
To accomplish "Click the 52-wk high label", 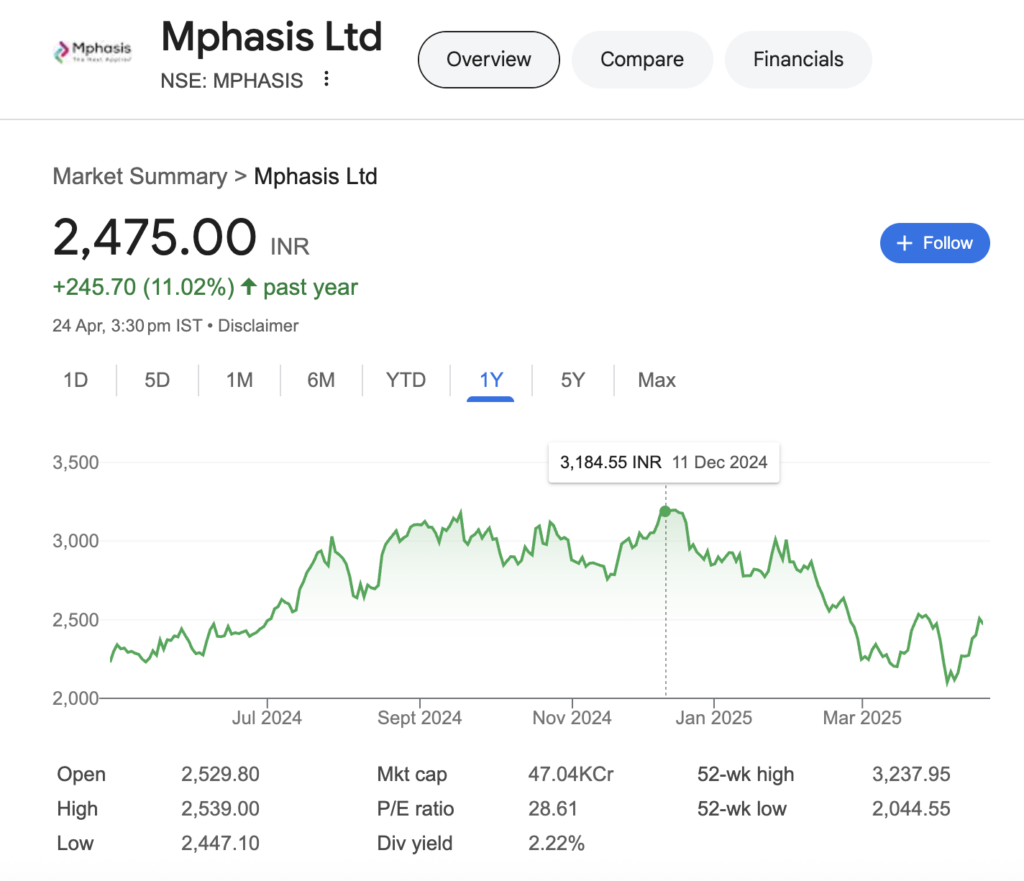I will (x=746, y=774).
